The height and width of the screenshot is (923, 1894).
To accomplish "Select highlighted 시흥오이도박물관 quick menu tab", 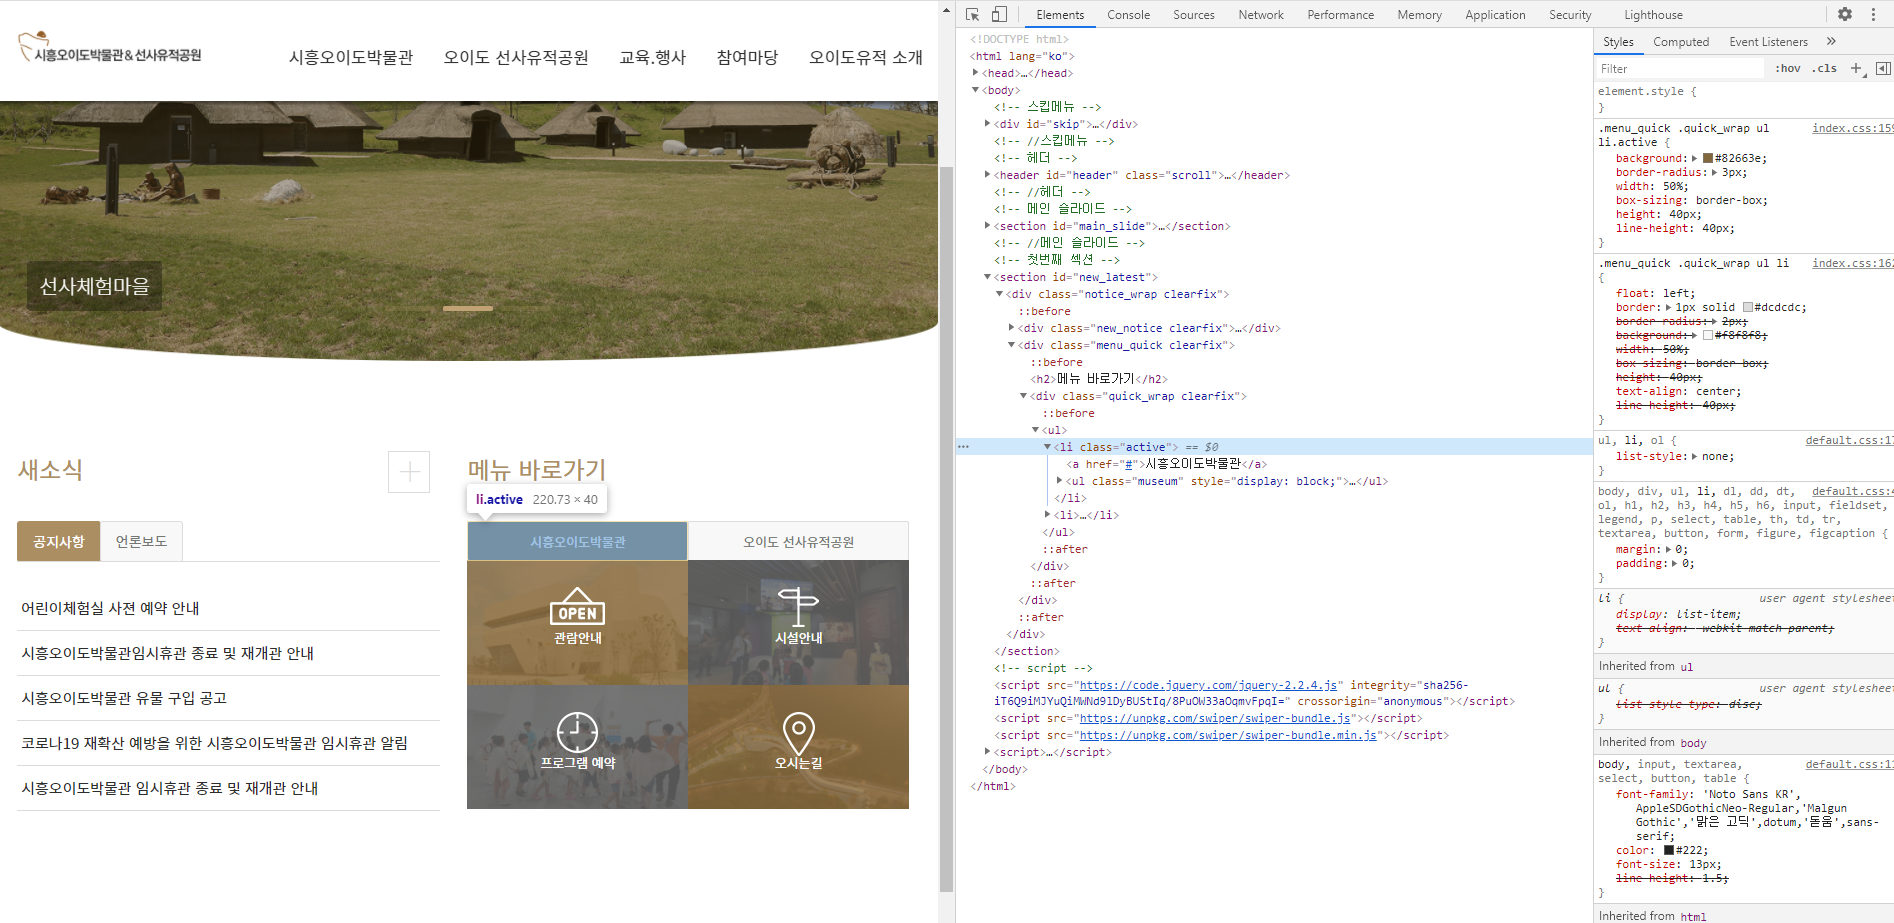I will point(577,541).
